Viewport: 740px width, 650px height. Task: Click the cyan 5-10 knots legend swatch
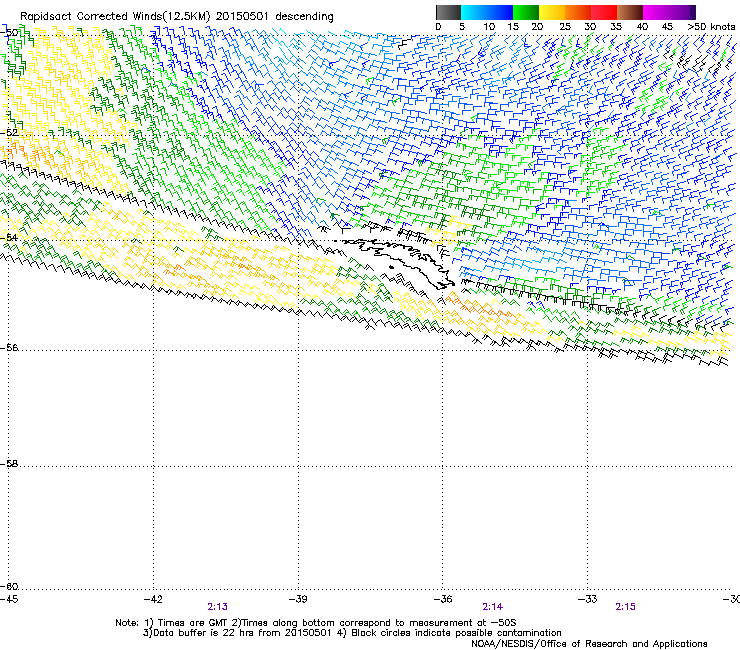(x=474, y=12)
